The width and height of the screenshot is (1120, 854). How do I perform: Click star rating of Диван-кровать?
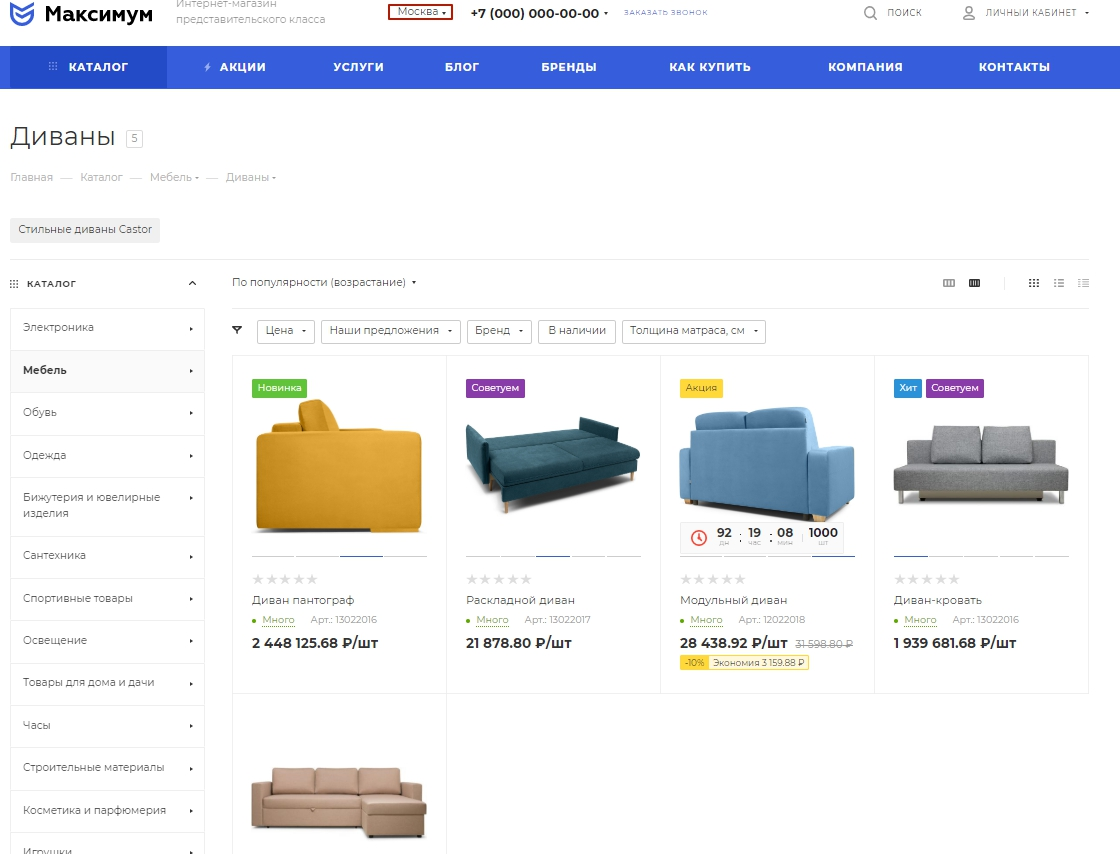coord(926,579)
